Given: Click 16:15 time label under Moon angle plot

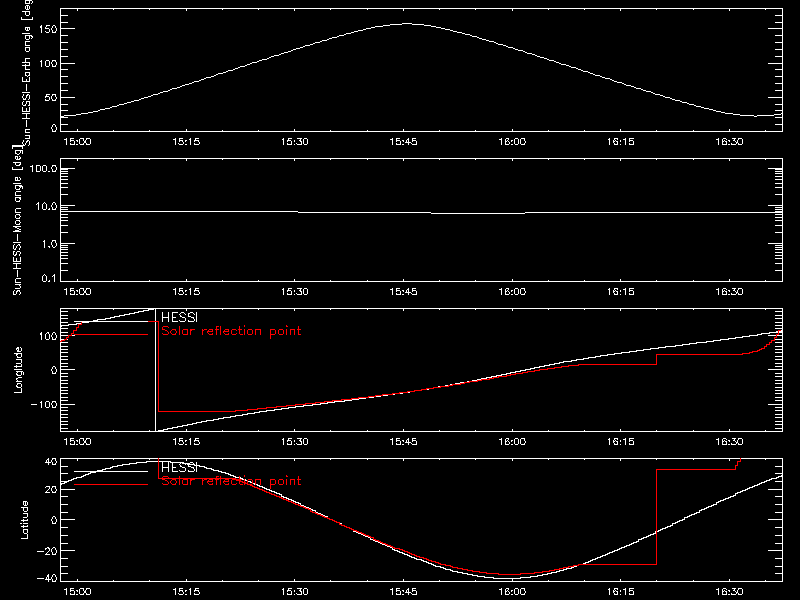Looking at the screenshot, I should tap(621, 292).
